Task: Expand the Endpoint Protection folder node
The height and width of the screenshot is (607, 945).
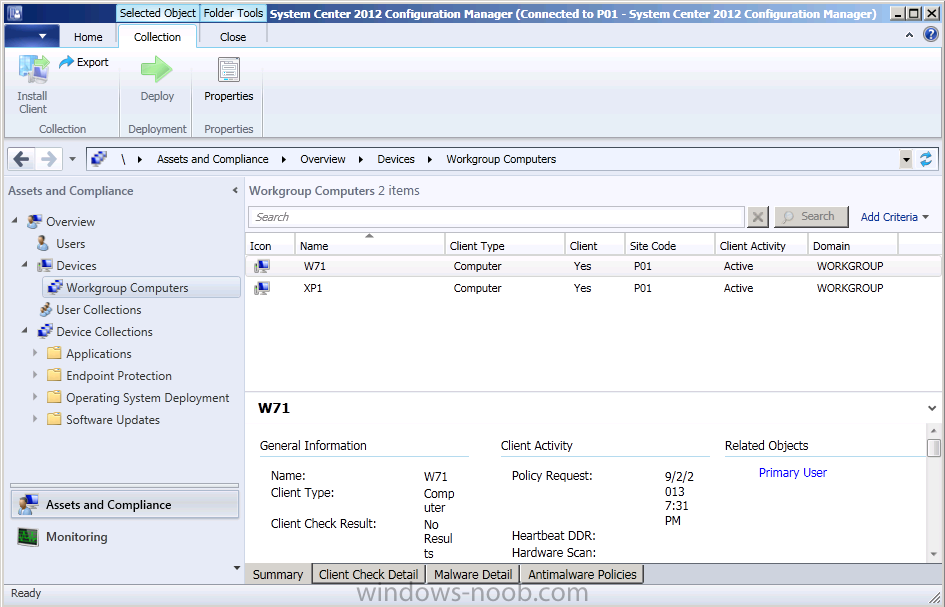Action: click(x=34, y=374)
